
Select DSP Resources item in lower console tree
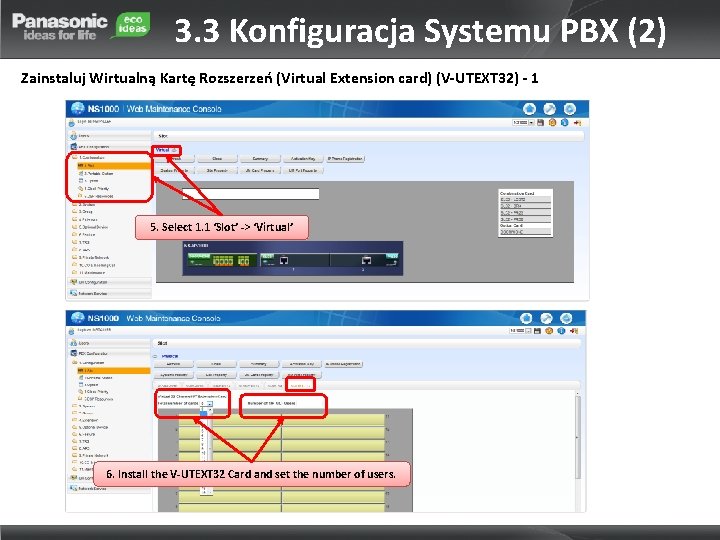(96, 399)
